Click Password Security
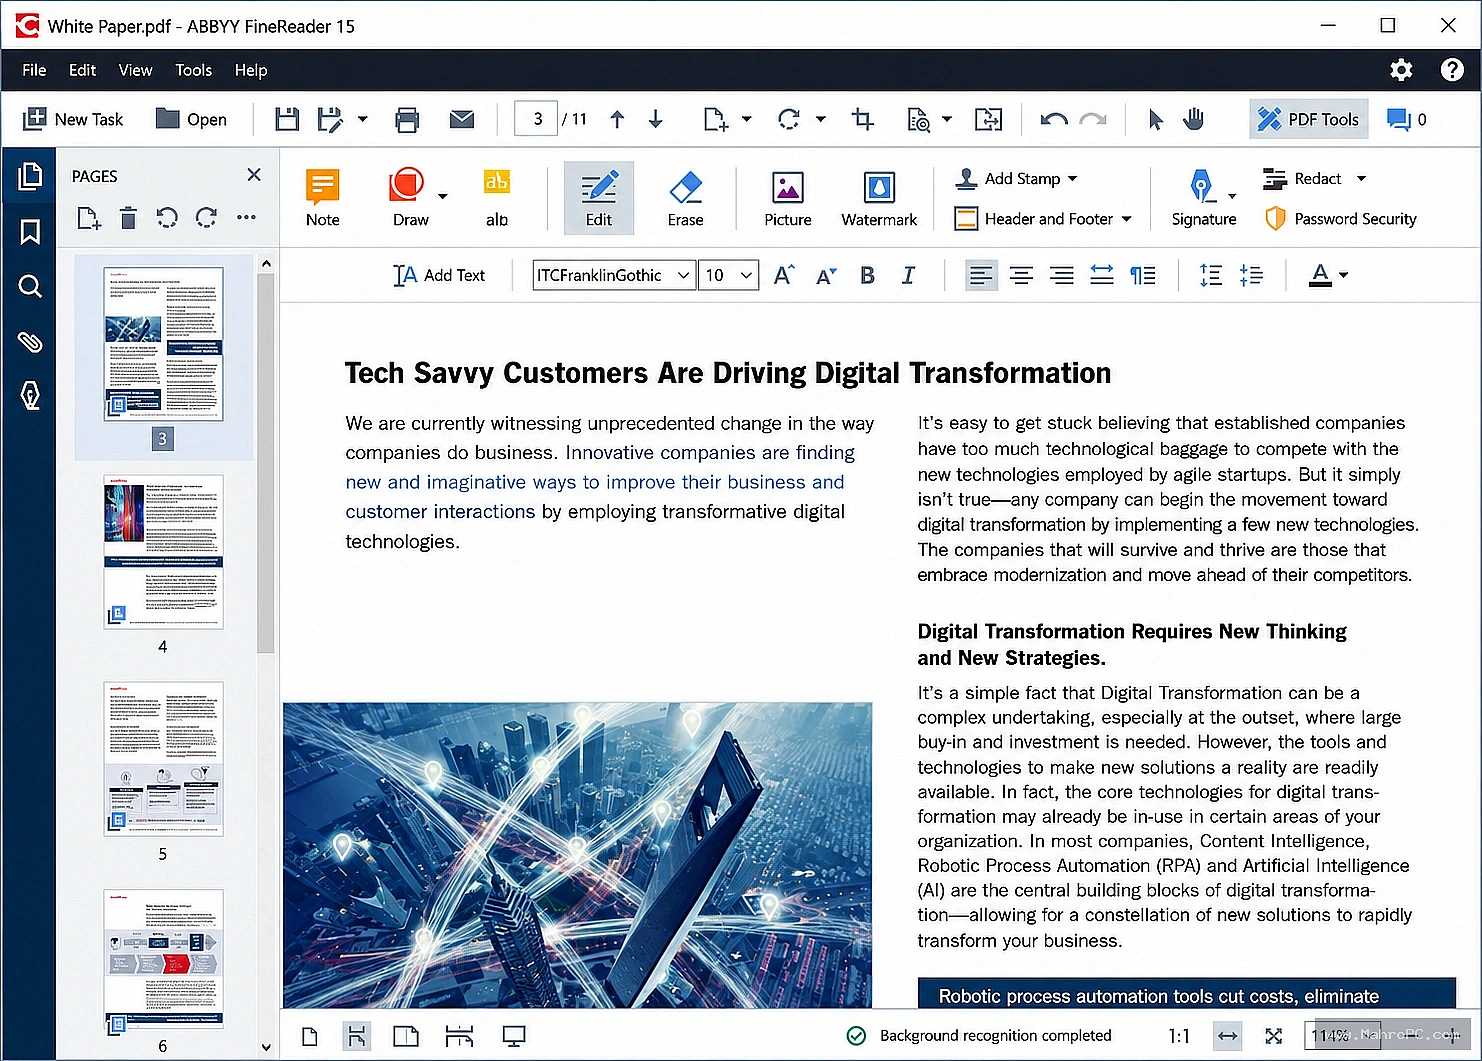 [1340, 219]
